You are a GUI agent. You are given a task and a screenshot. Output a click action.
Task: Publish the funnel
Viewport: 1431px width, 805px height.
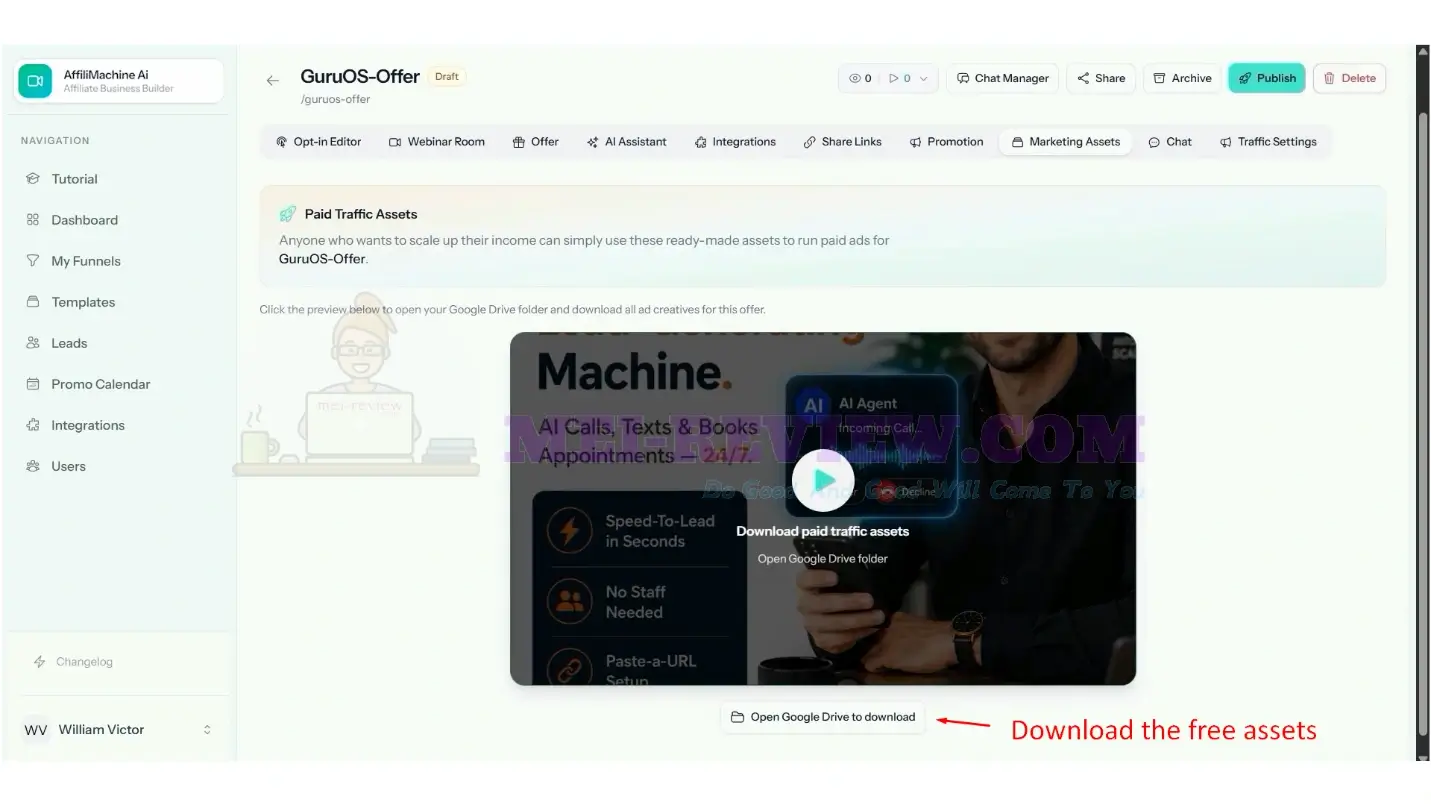(x=1267, y=78)
